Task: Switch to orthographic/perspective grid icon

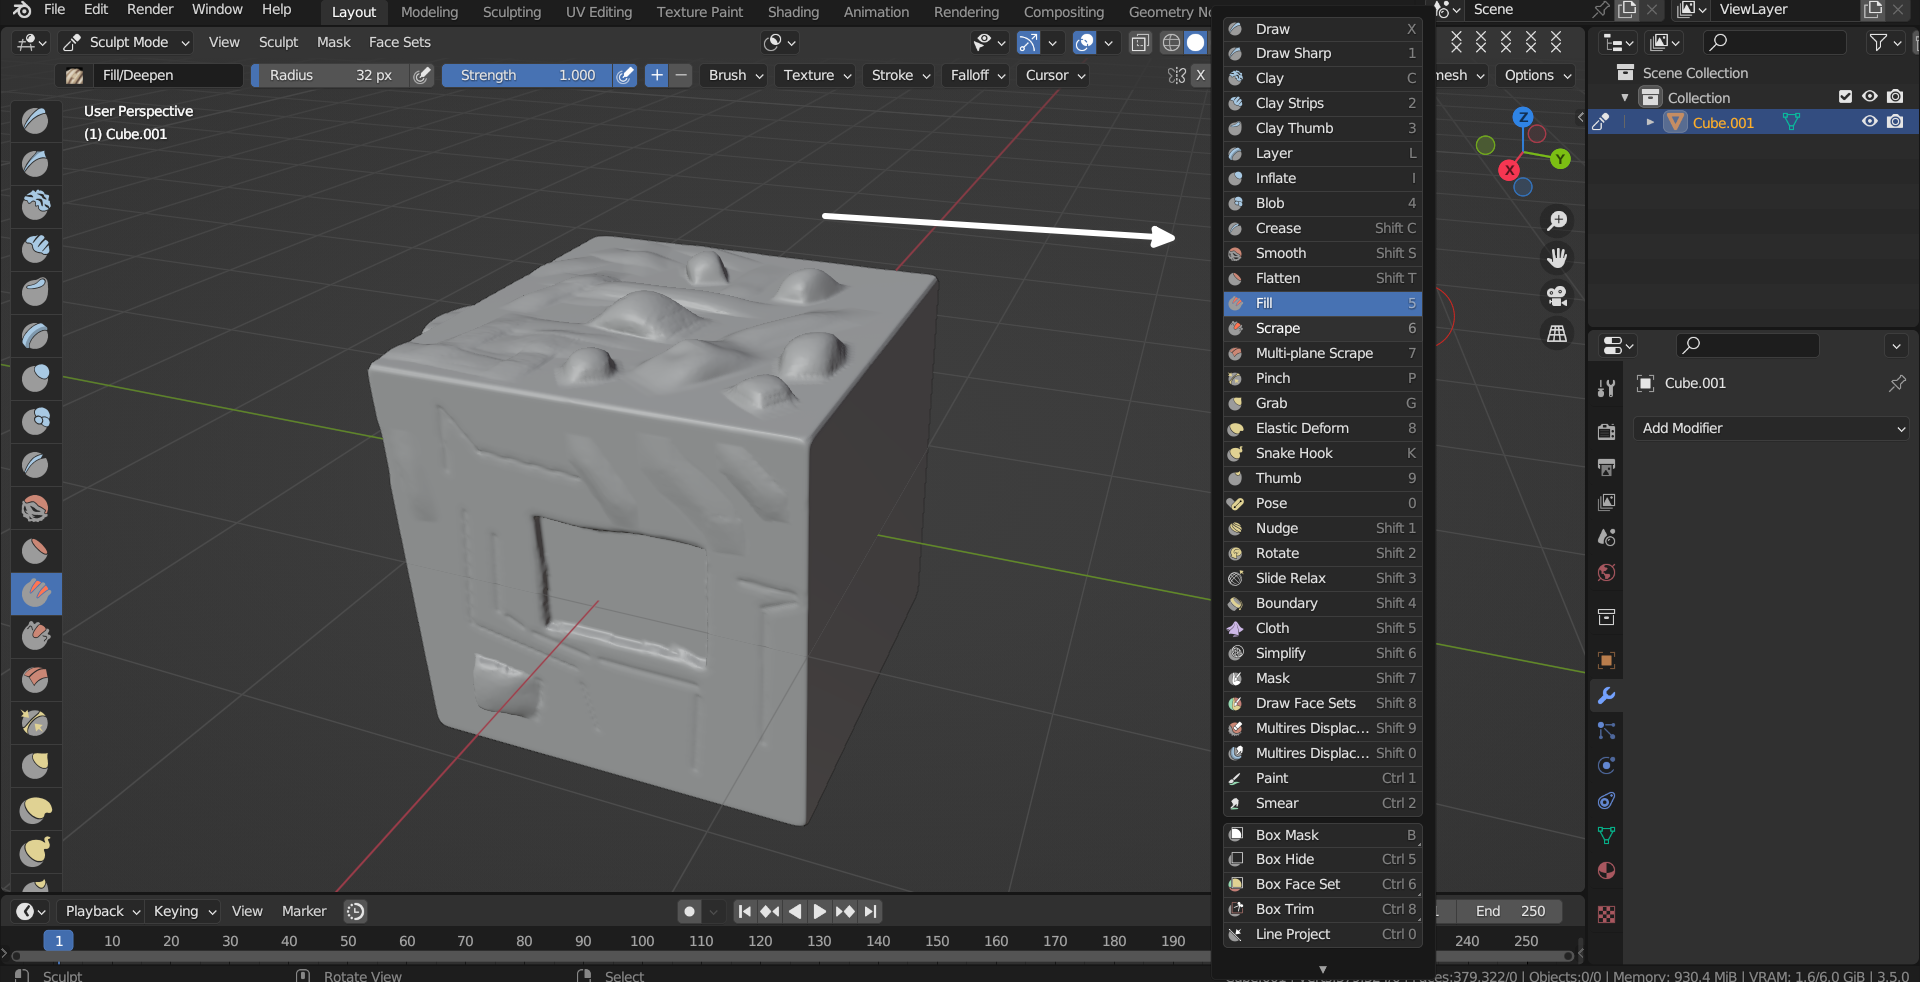Action: (x=1557, y=334)
